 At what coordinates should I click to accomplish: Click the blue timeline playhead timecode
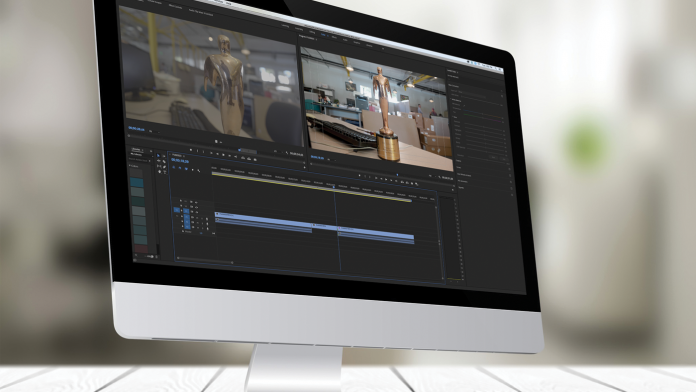[x=180, y=160]
